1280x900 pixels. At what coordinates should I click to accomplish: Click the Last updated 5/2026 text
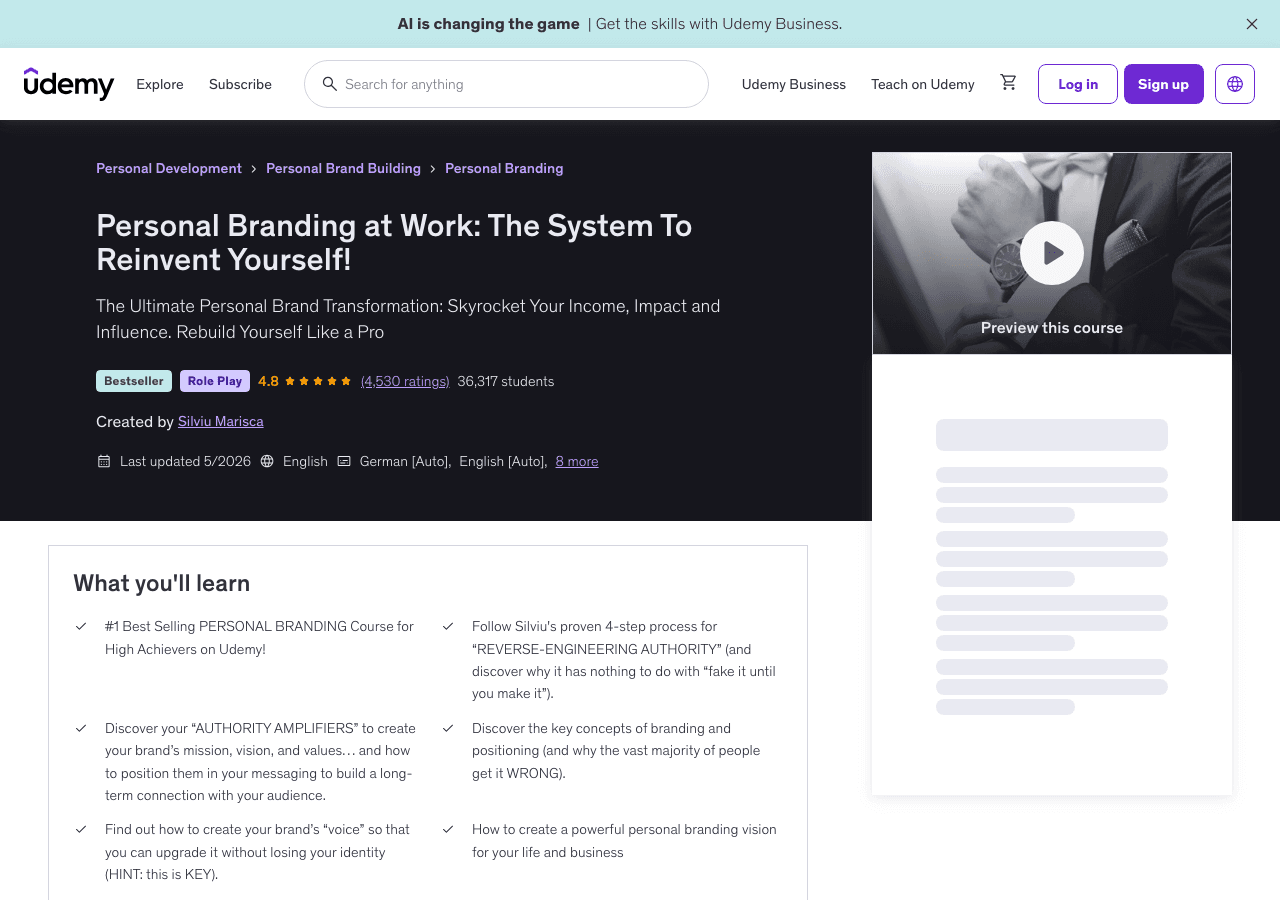185,461
